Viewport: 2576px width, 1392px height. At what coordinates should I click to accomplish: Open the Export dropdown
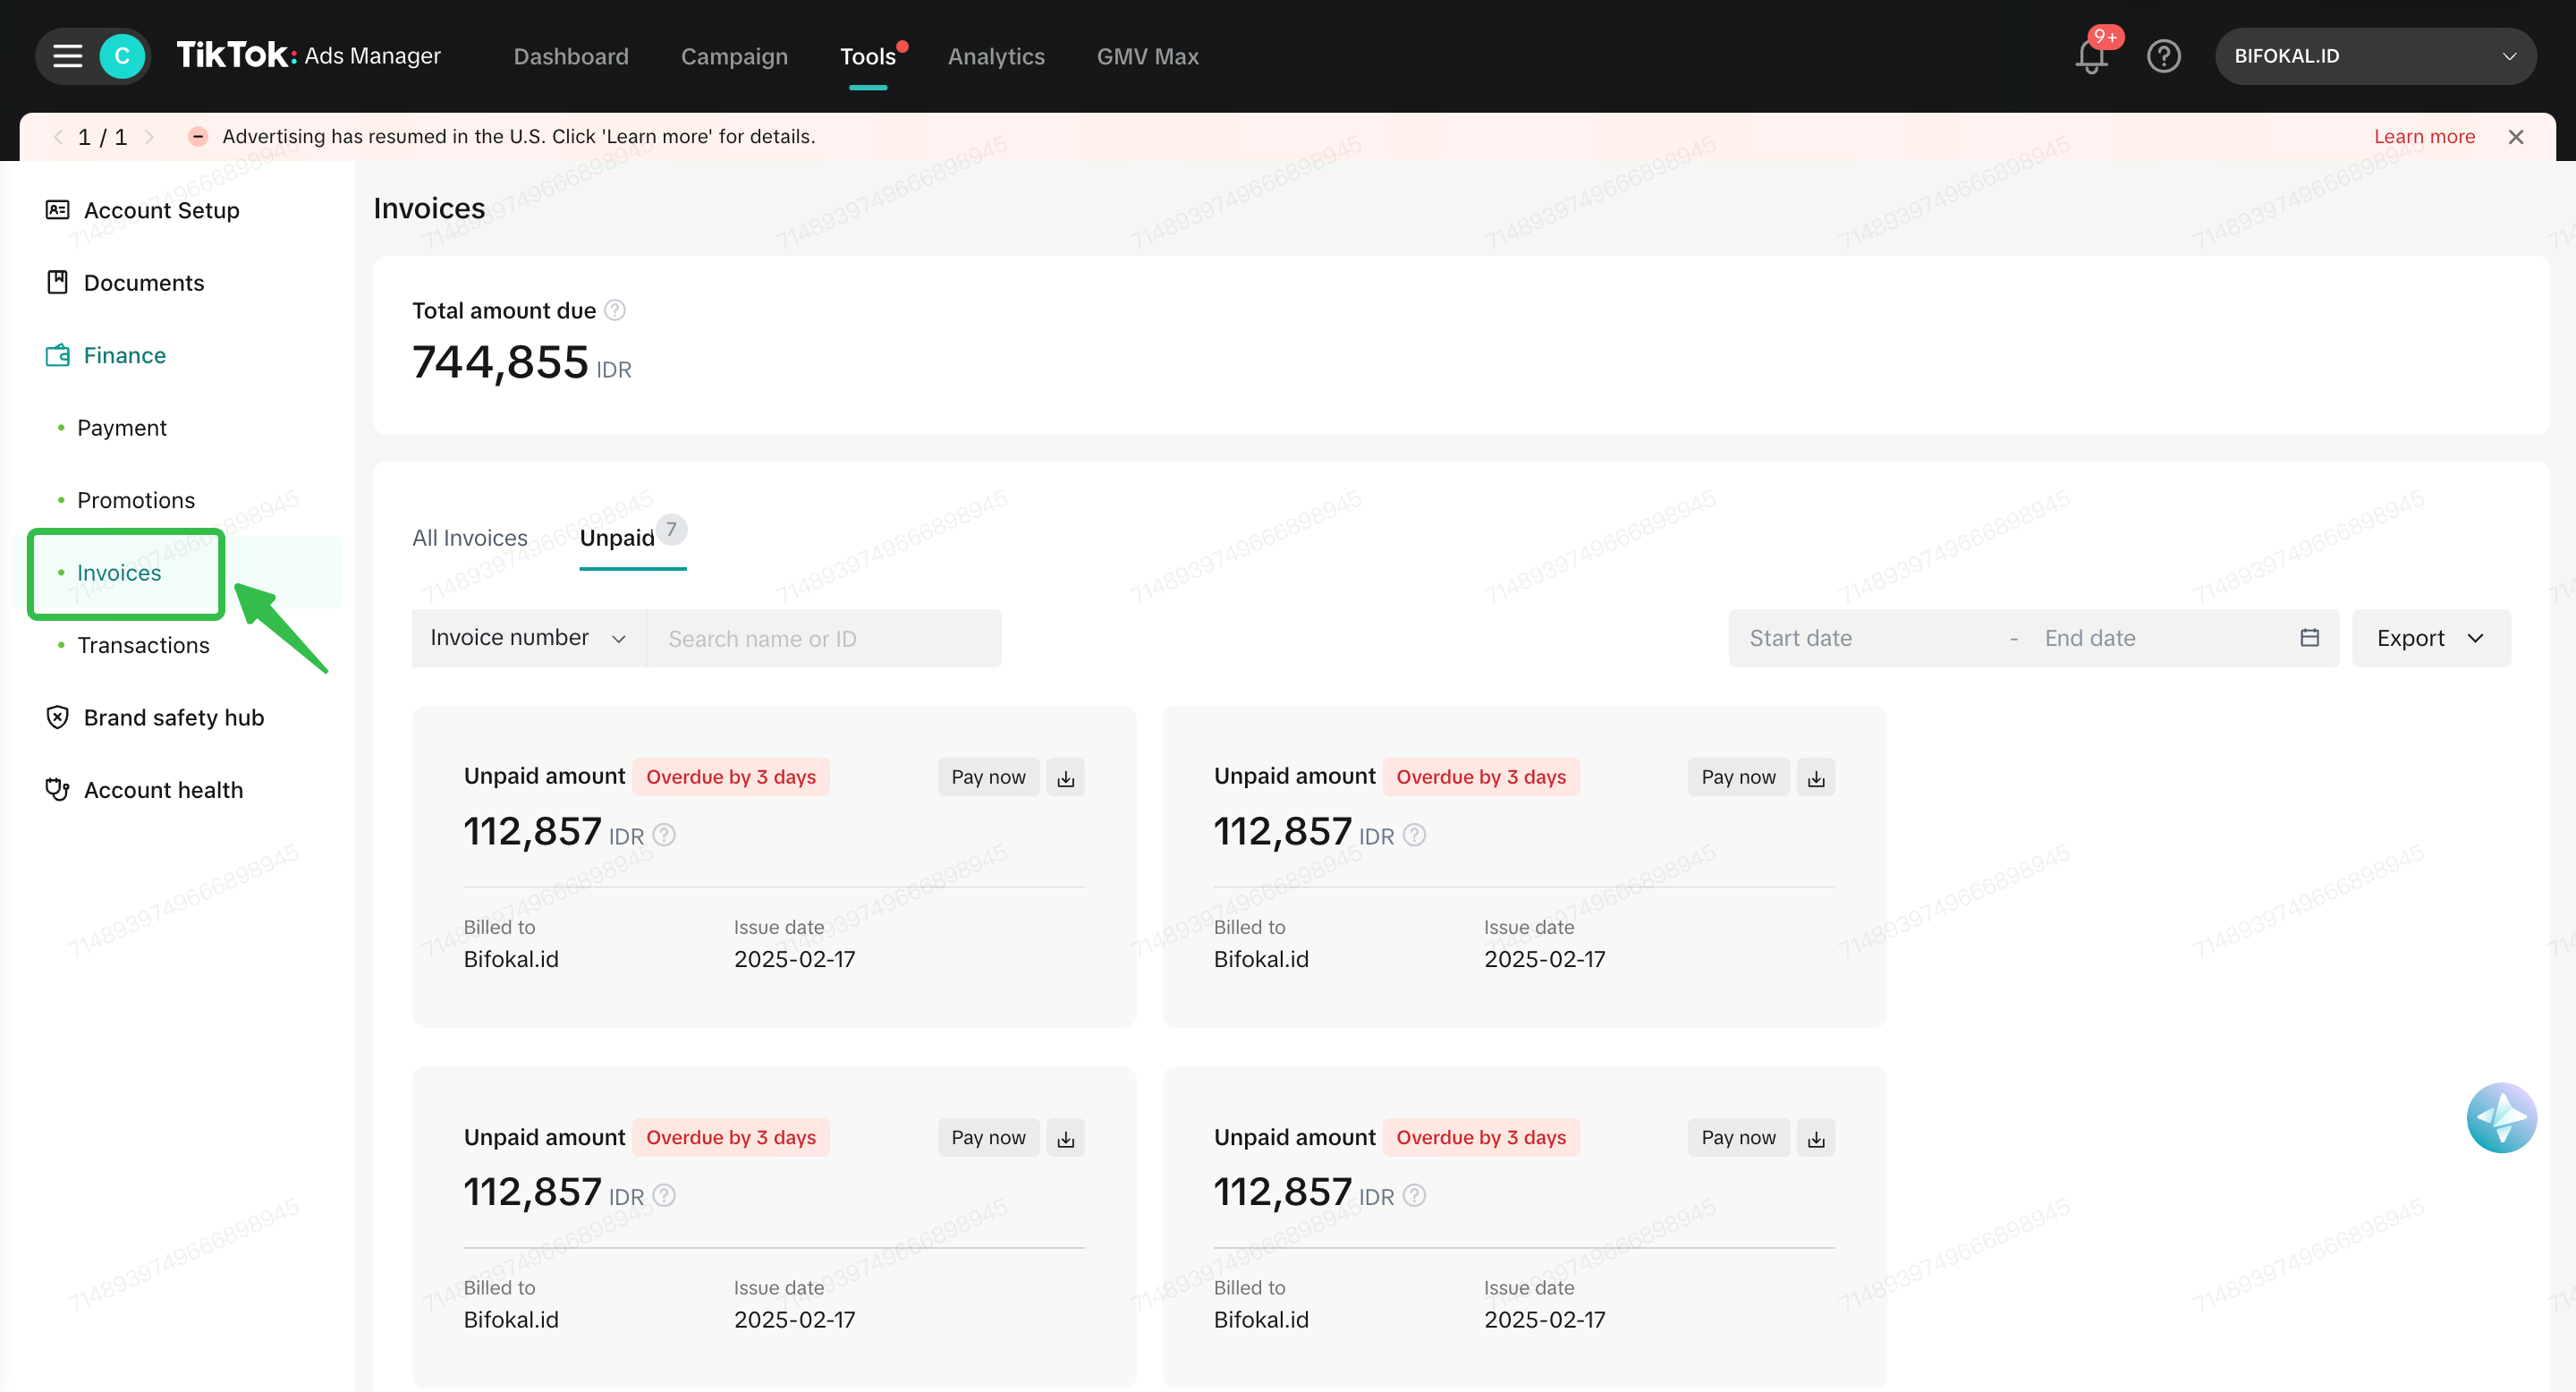coord(2430,638)
